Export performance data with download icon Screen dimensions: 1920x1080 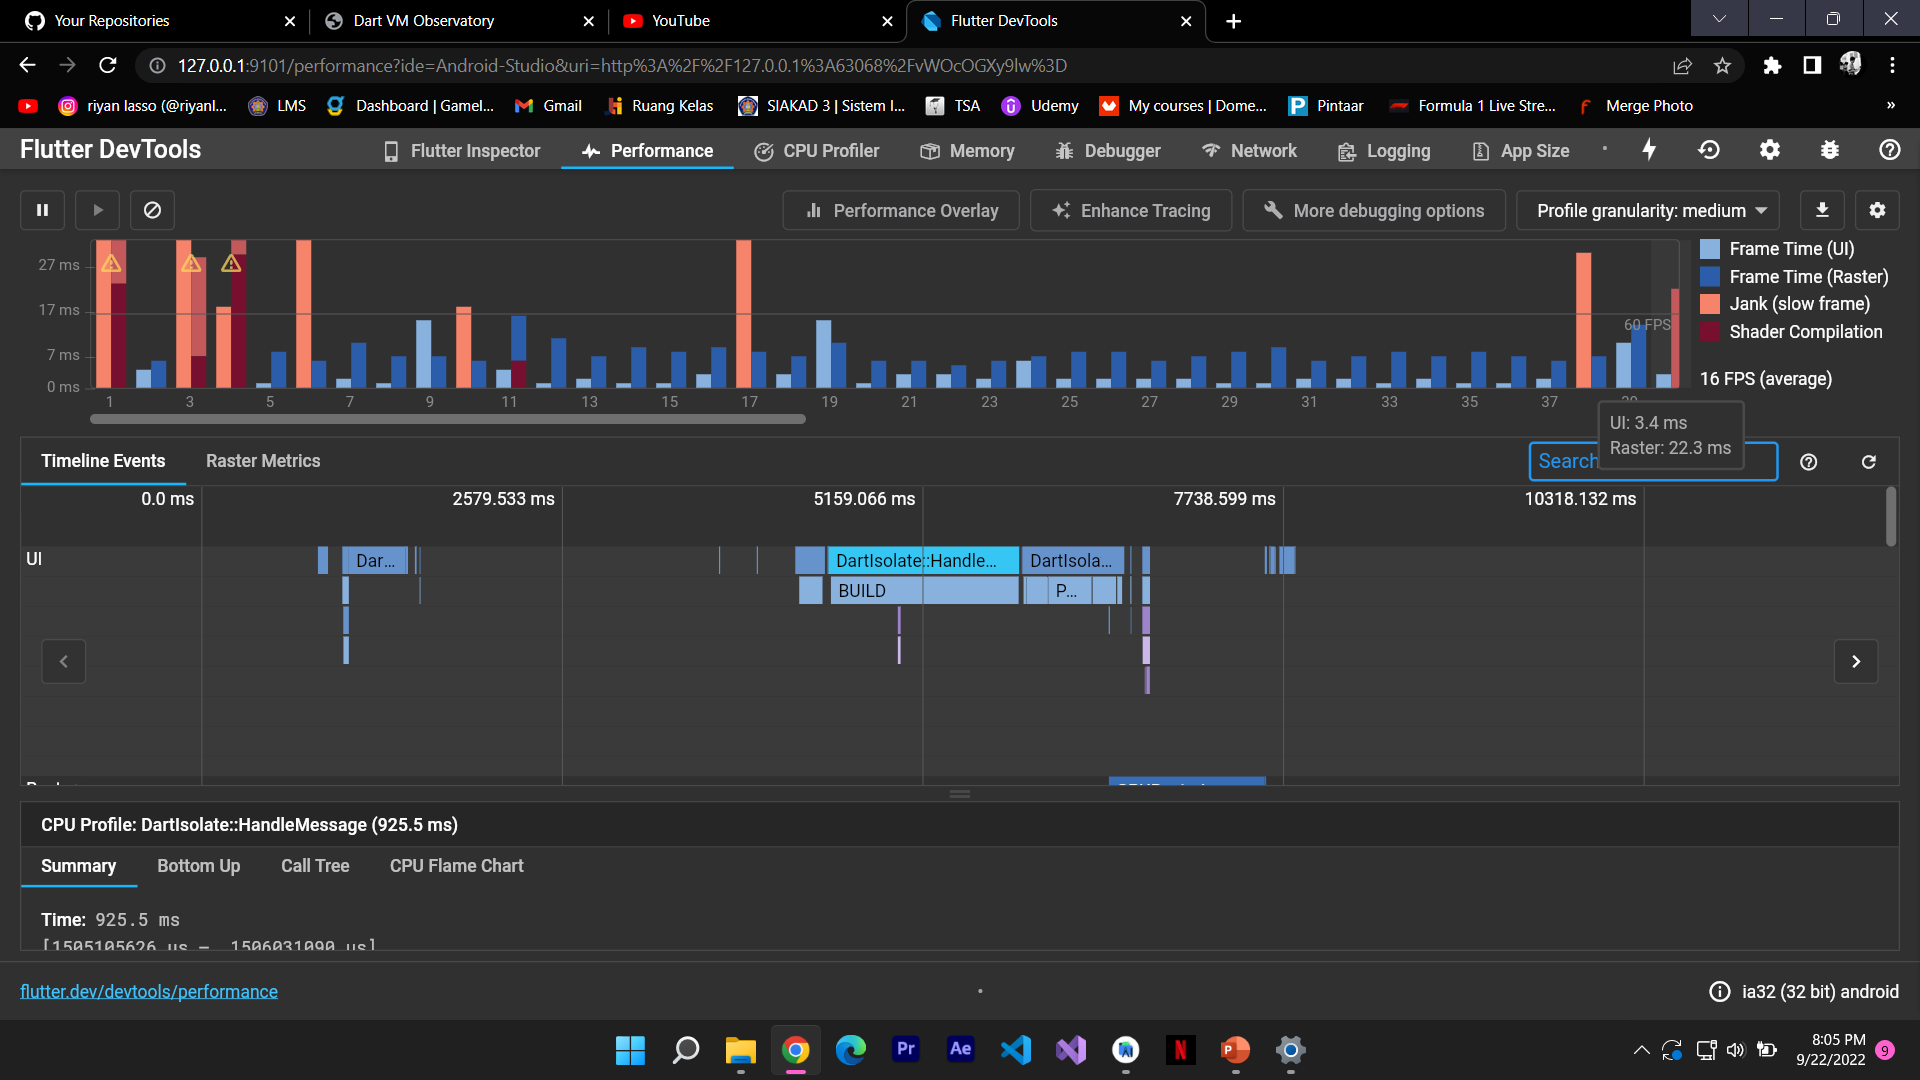(x=1822, y=210)
